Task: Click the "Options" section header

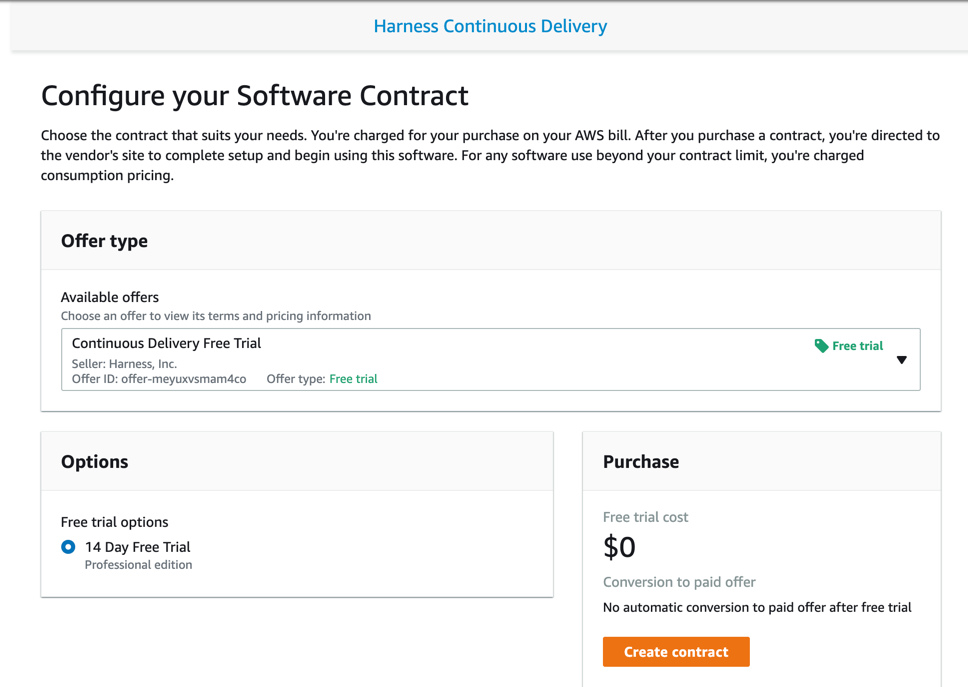Action: coord(94,462)
